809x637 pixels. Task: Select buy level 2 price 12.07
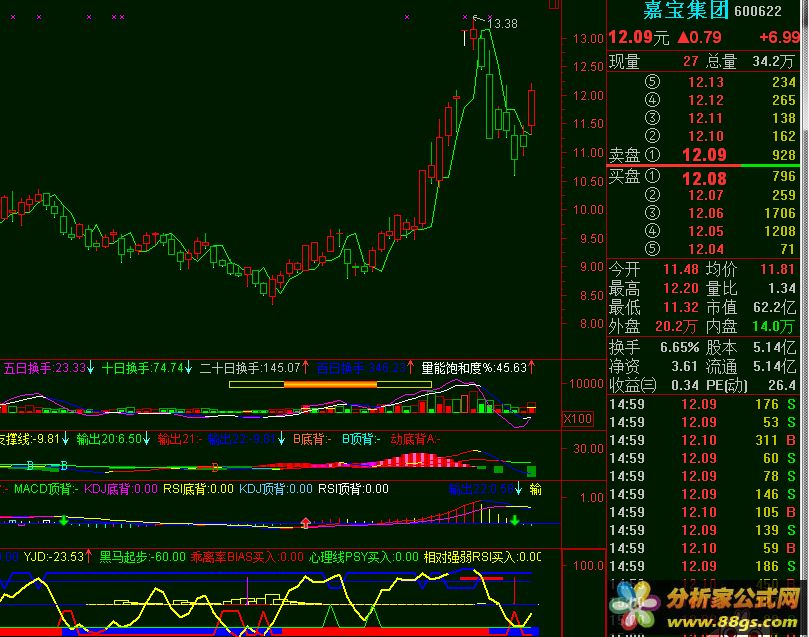(705, 195)
